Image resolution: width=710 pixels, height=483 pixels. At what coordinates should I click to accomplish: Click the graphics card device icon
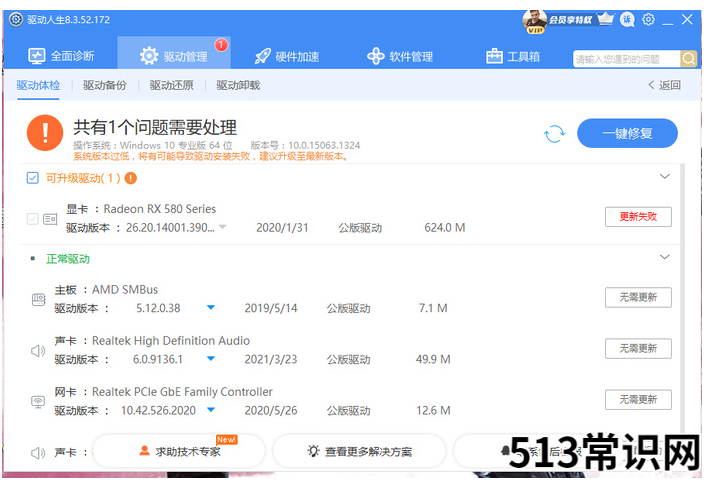[x=50, y=219]
